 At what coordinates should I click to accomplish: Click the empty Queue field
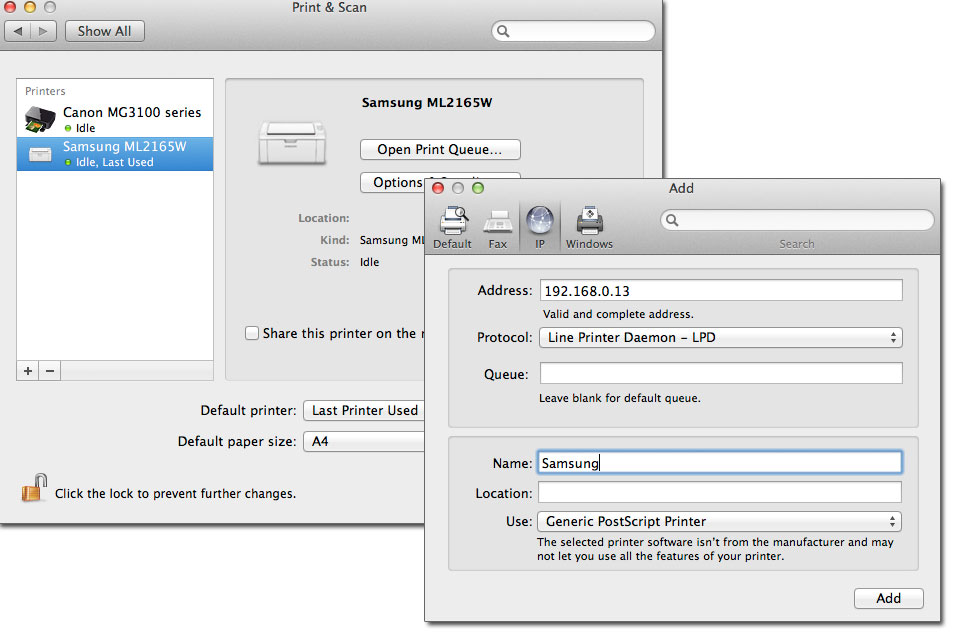[x=721, y=374]
